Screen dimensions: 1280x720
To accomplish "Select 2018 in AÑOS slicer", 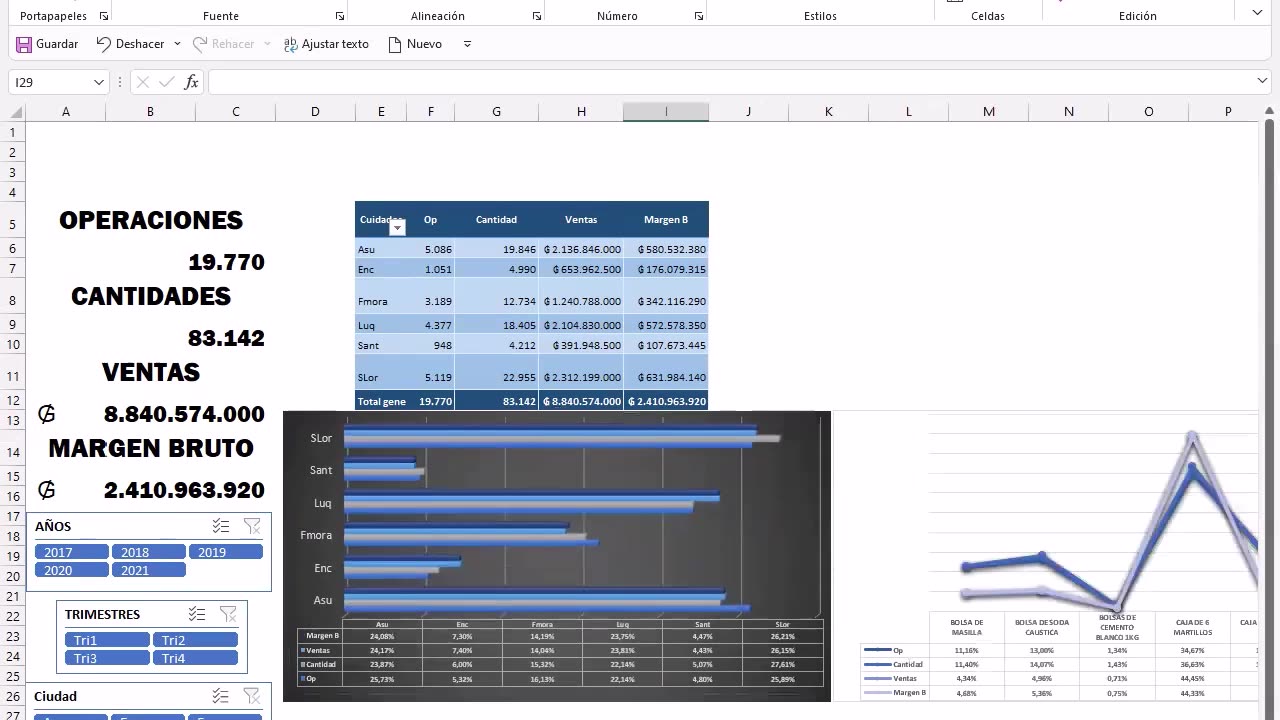I will 149,552.
